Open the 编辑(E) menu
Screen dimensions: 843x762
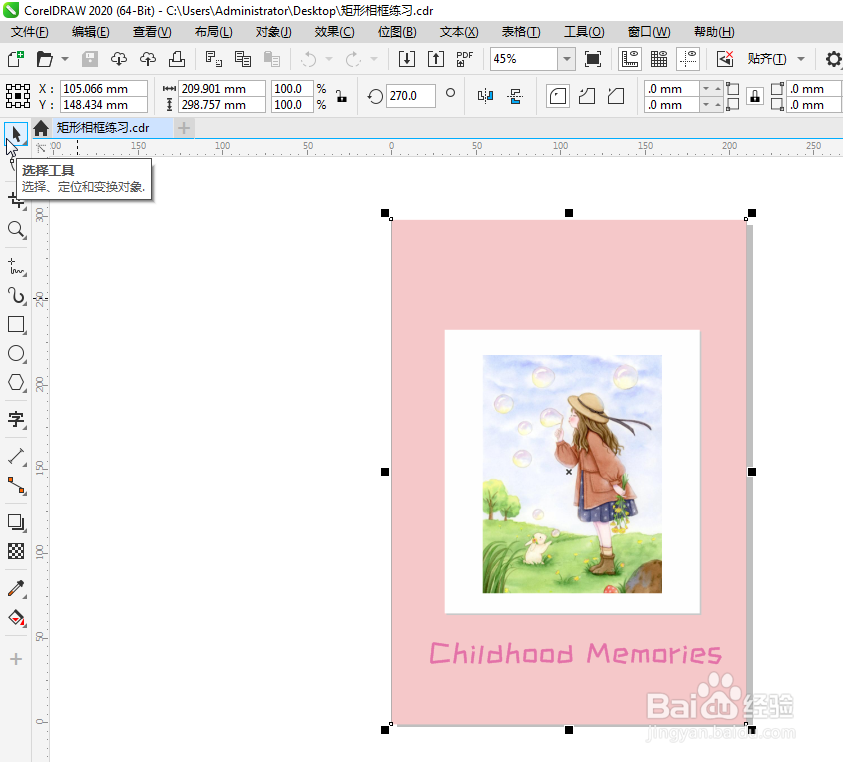click(x=90, y=32)
